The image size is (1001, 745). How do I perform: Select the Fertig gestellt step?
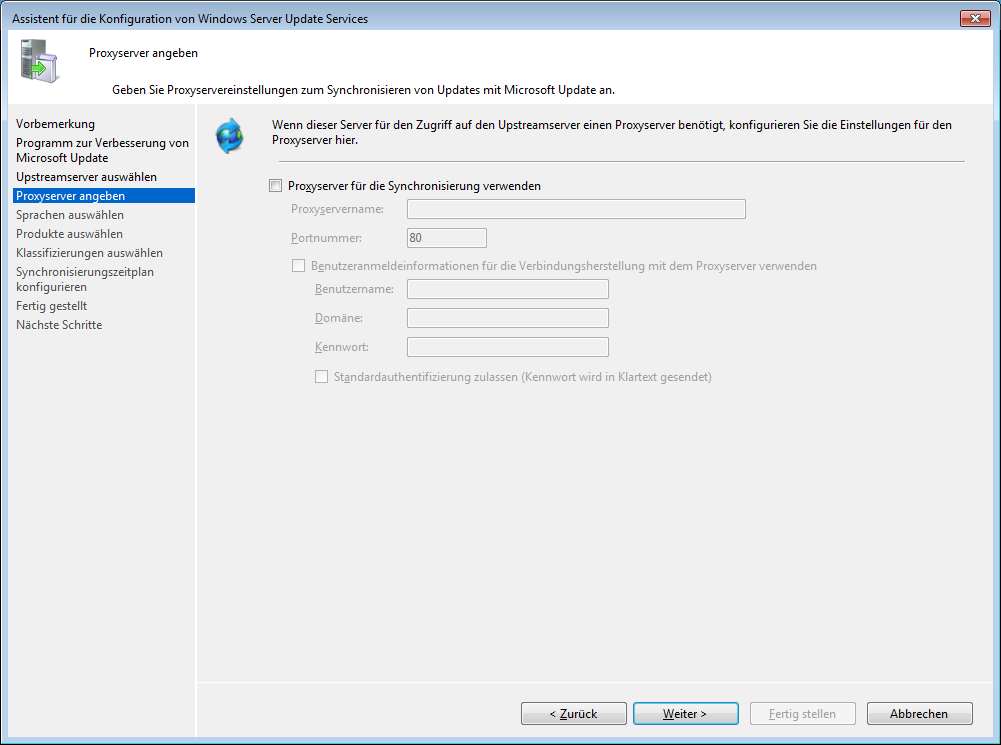pos(51,306)
